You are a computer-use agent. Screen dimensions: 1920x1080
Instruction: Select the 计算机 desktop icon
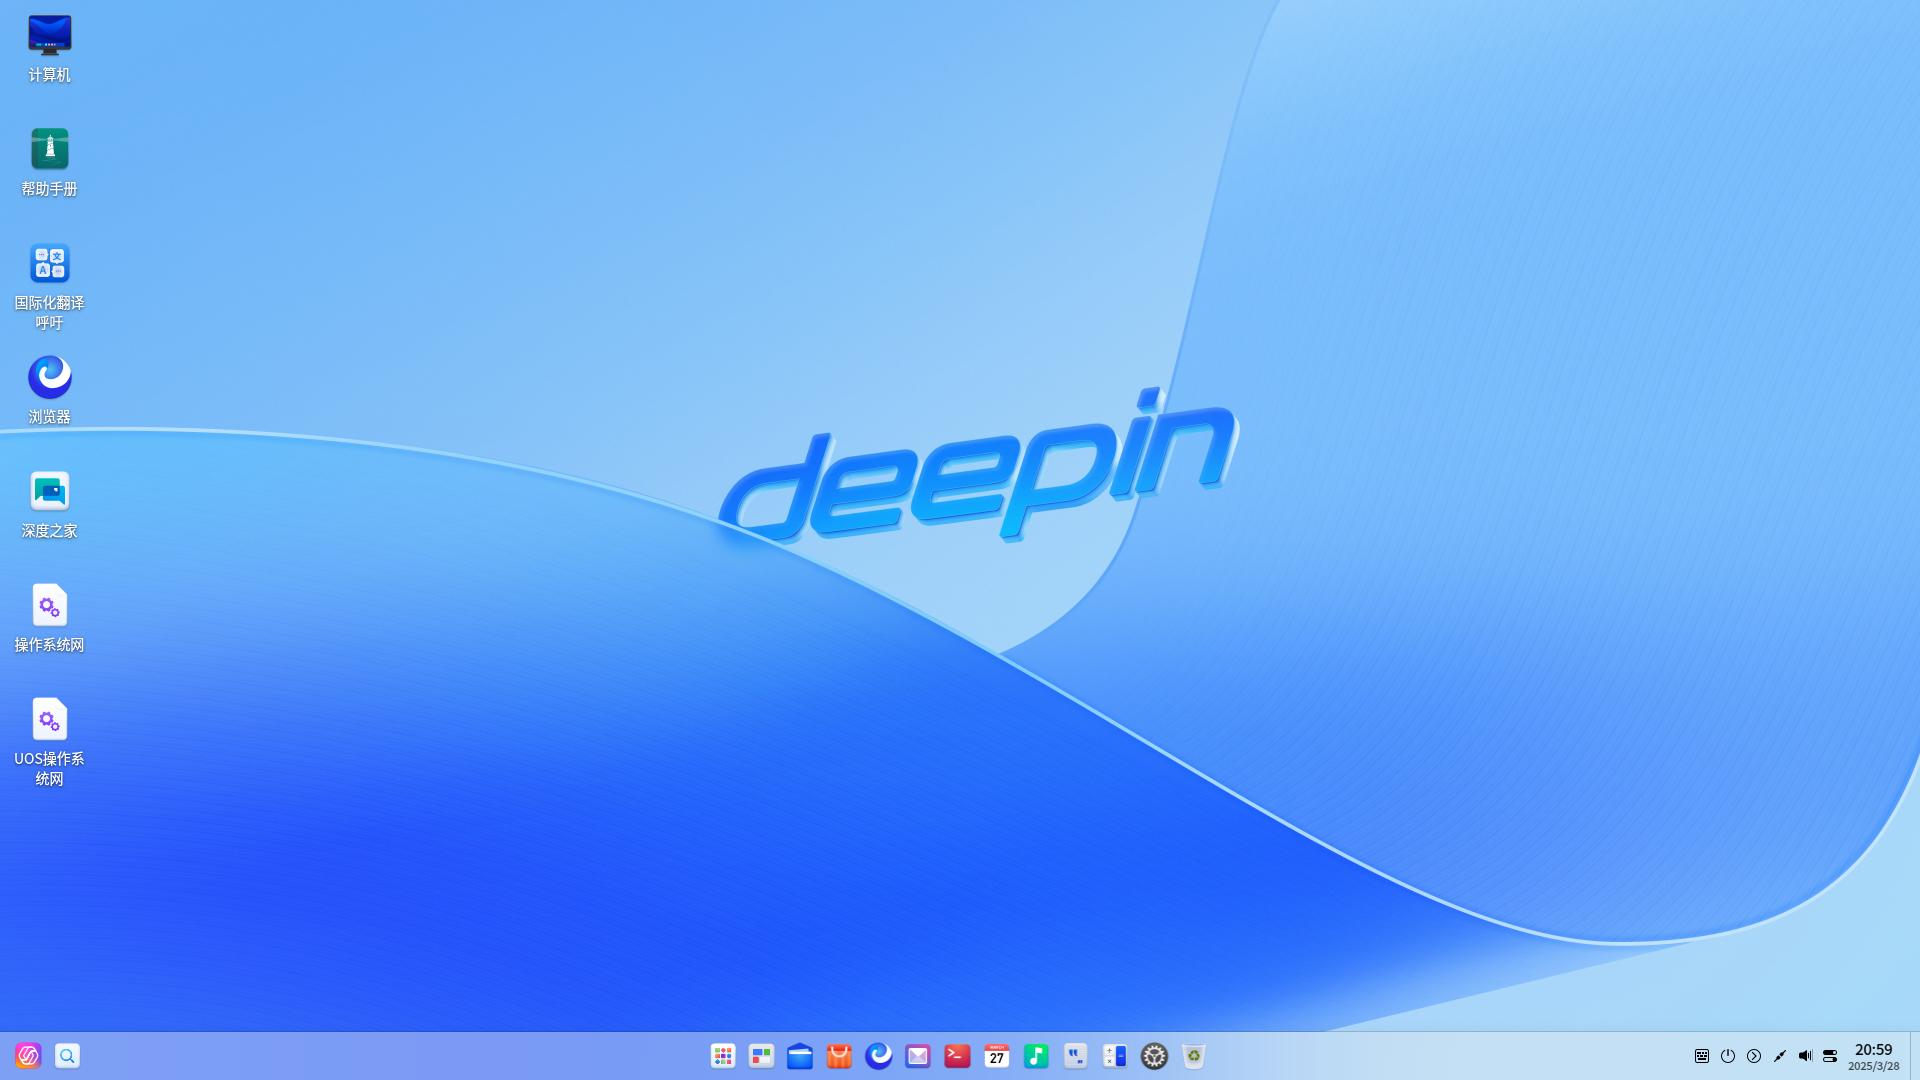[49, 49]
